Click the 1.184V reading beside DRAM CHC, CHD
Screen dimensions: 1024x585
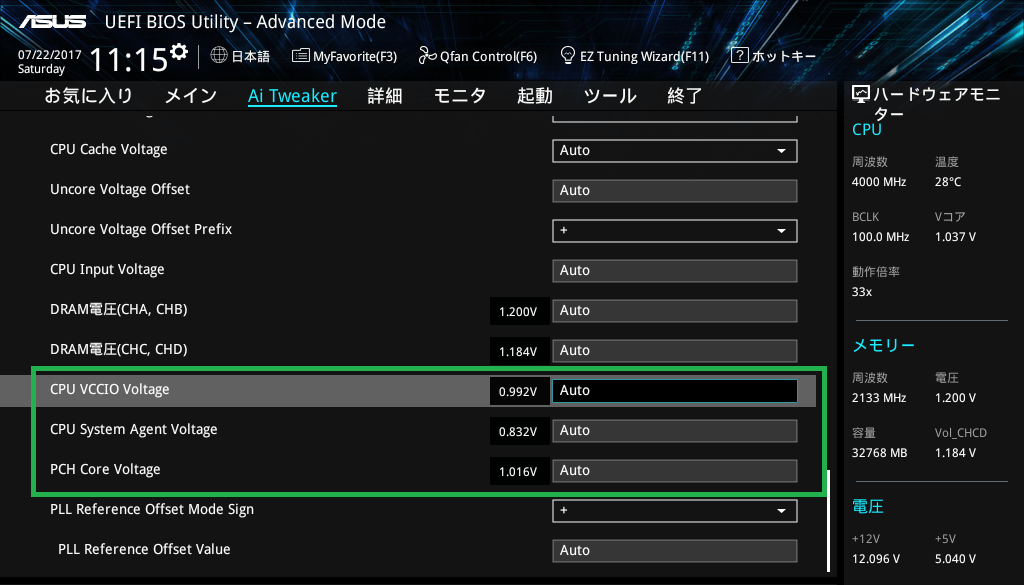[519, 352]
